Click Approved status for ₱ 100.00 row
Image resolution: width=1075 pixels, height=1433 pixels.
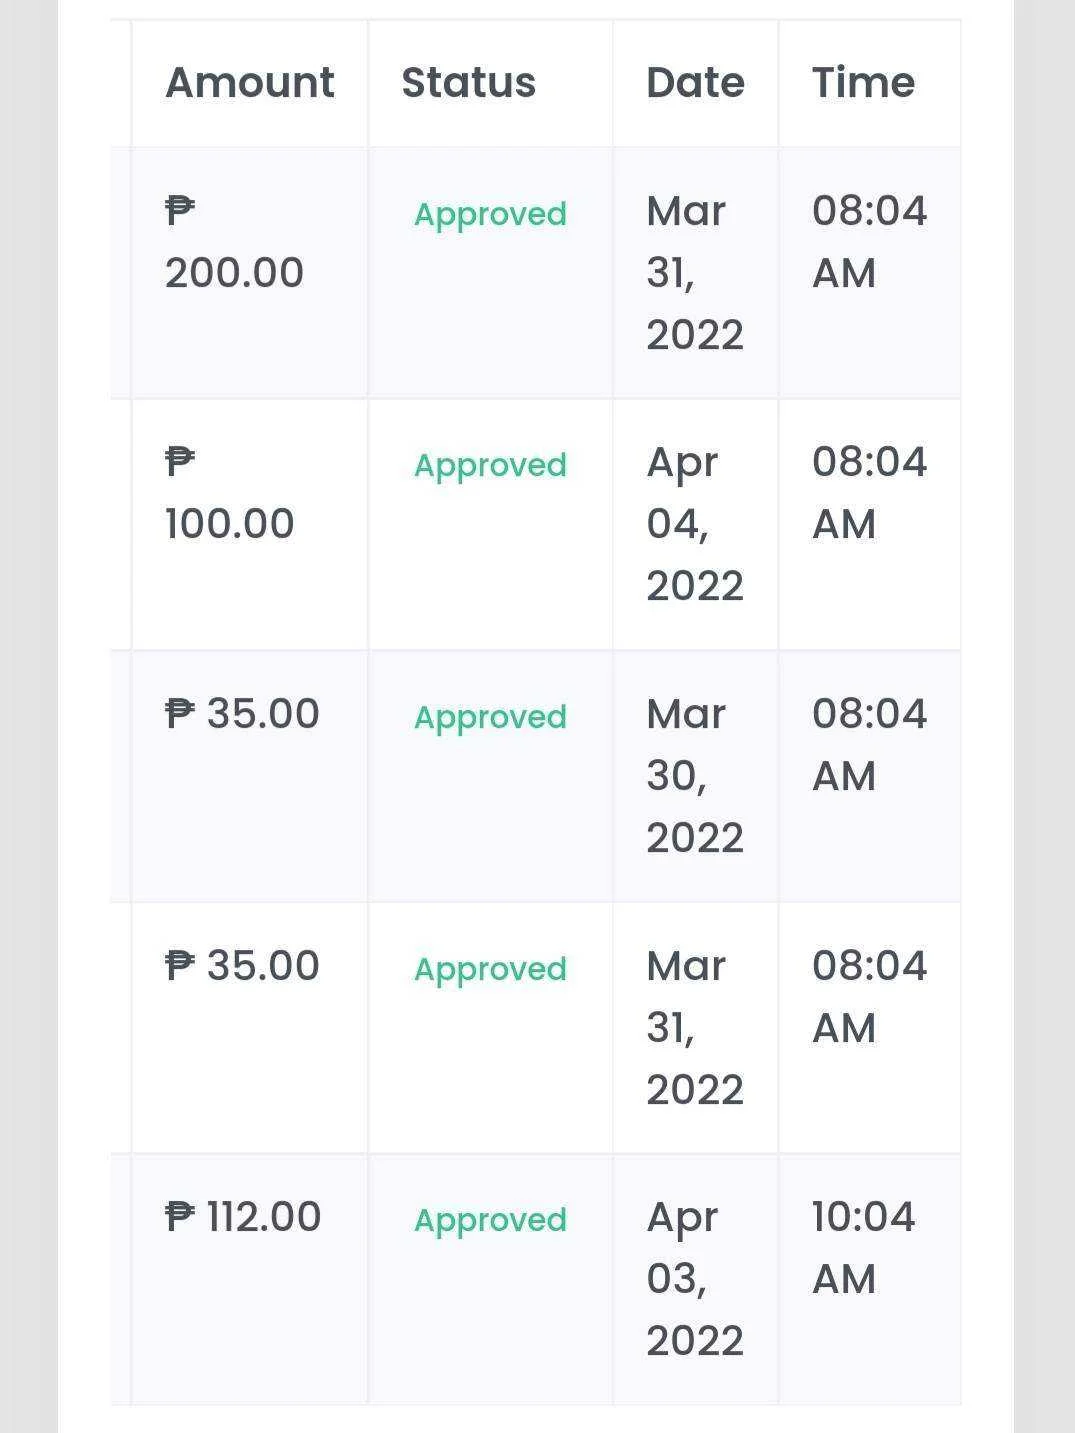pos(490,465)
